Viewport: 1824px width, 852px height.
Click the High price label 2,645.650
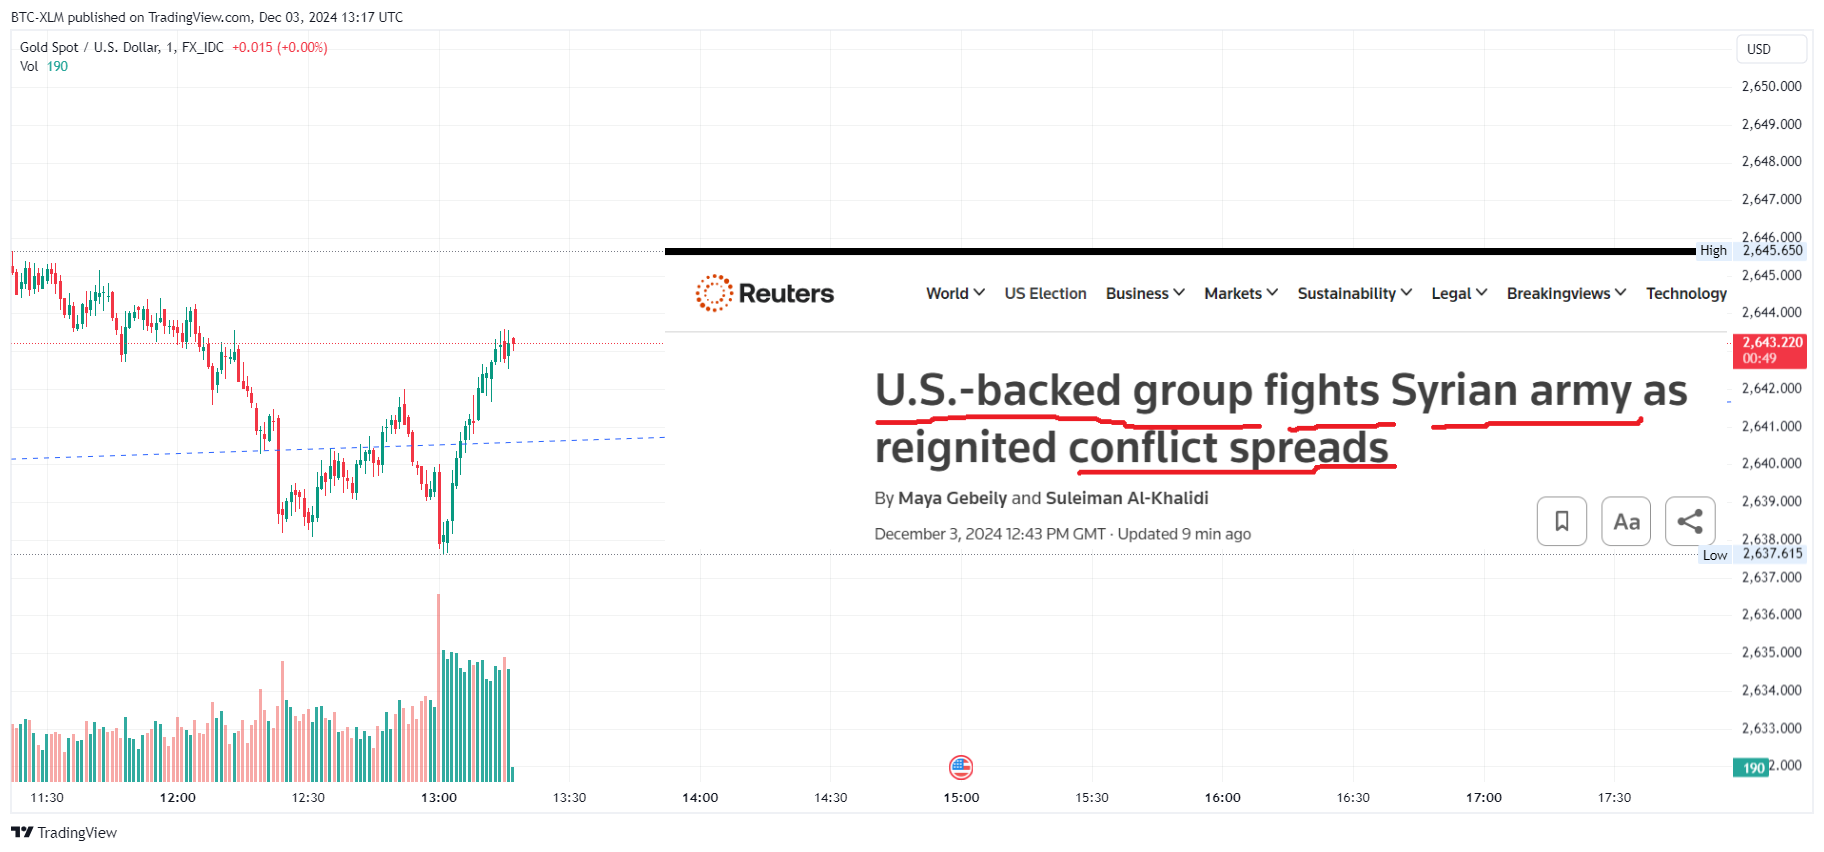pyautogui.click(x=1772, y=251)
